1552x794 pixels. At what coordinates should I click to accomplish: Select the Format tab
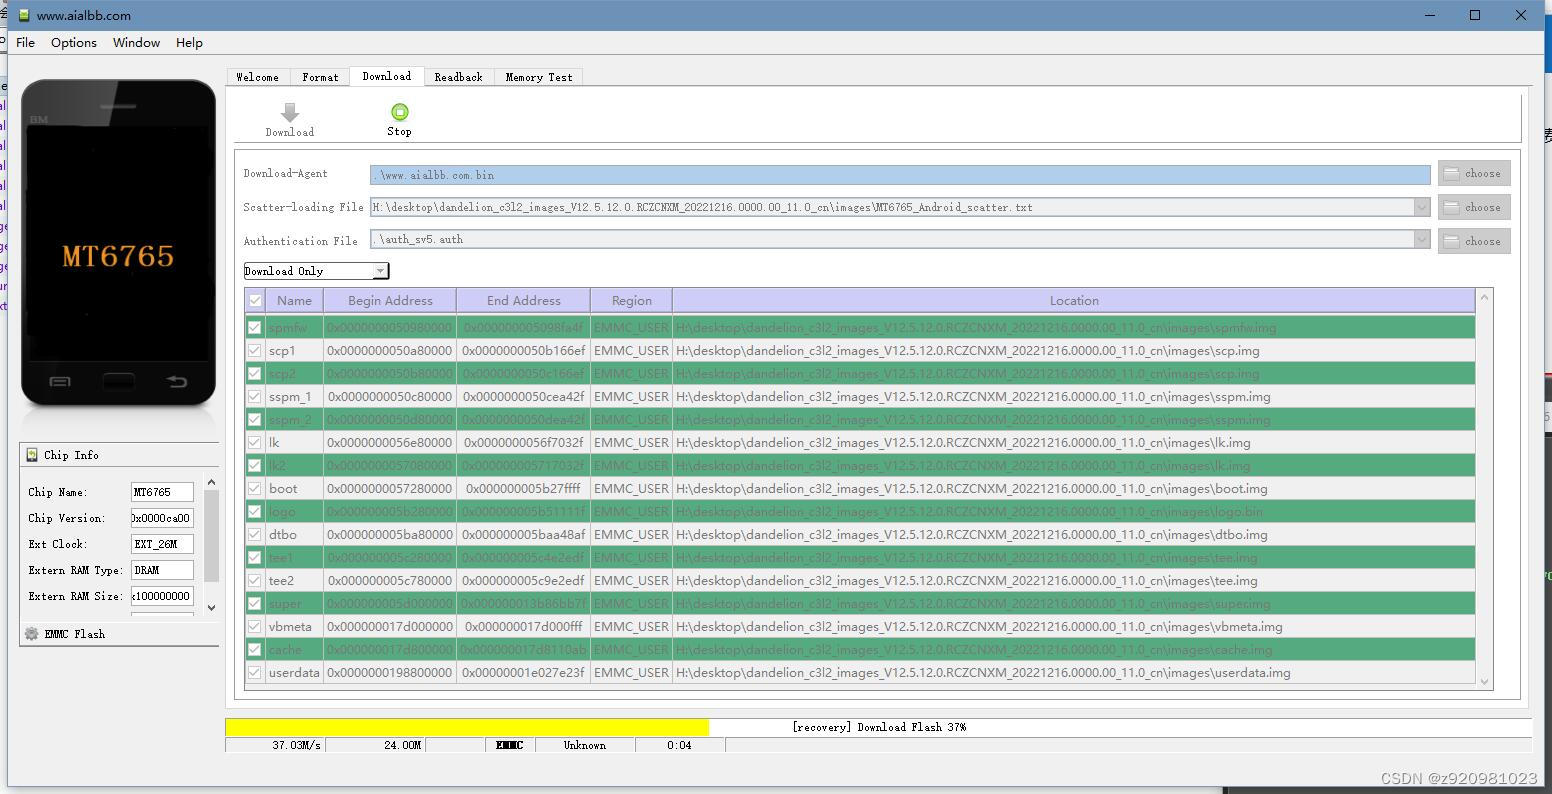coord(320,77)
